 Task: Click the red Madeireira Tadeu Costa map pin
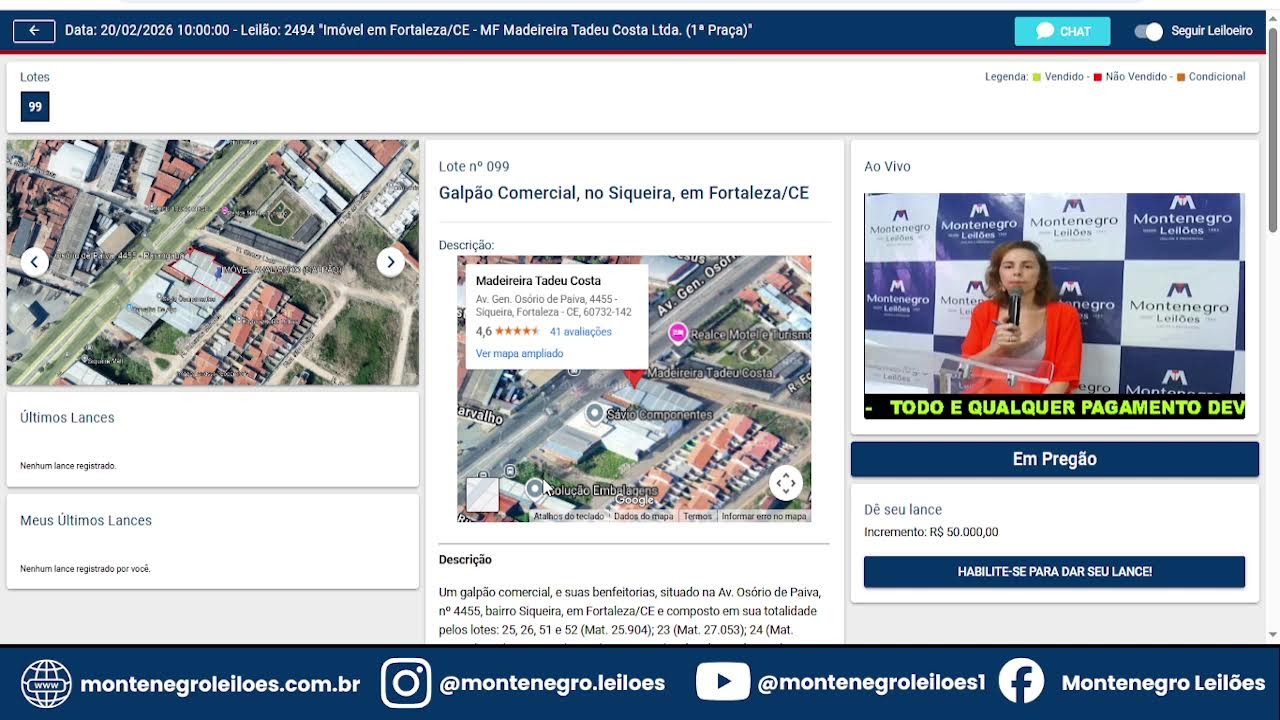tap(634, 378)
